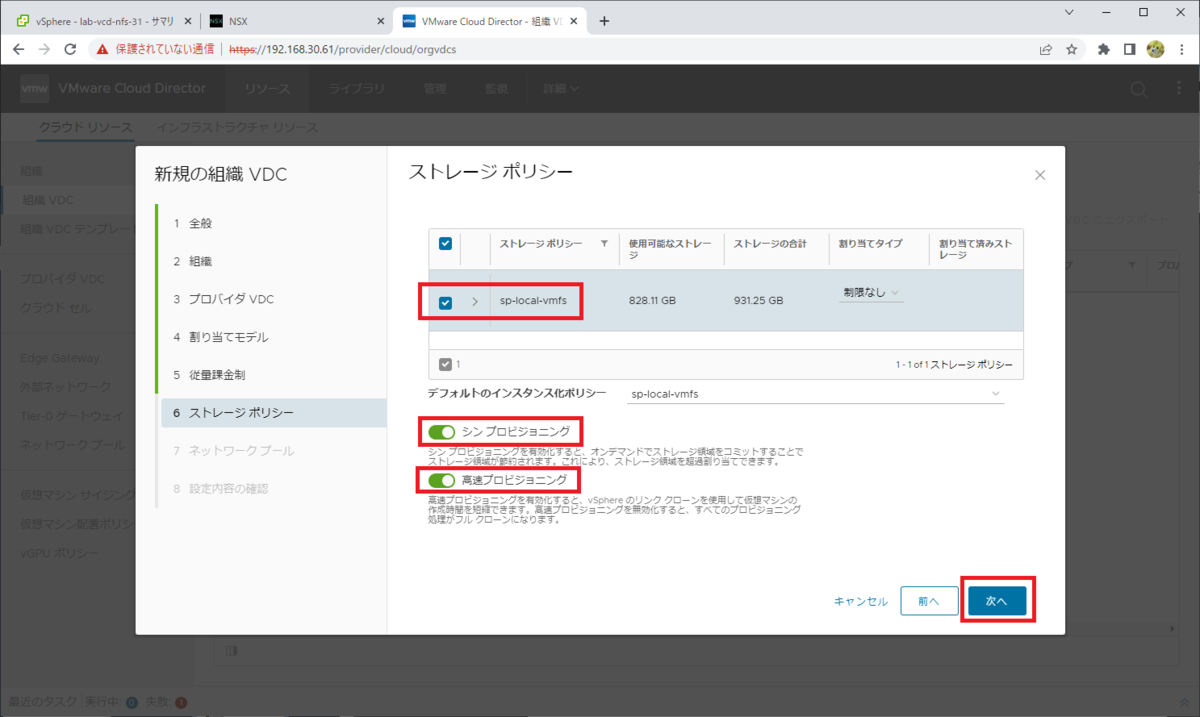Select 組織 VDC in the left sidebar
Screen dimensions: 1200x717
pos(47,200)
